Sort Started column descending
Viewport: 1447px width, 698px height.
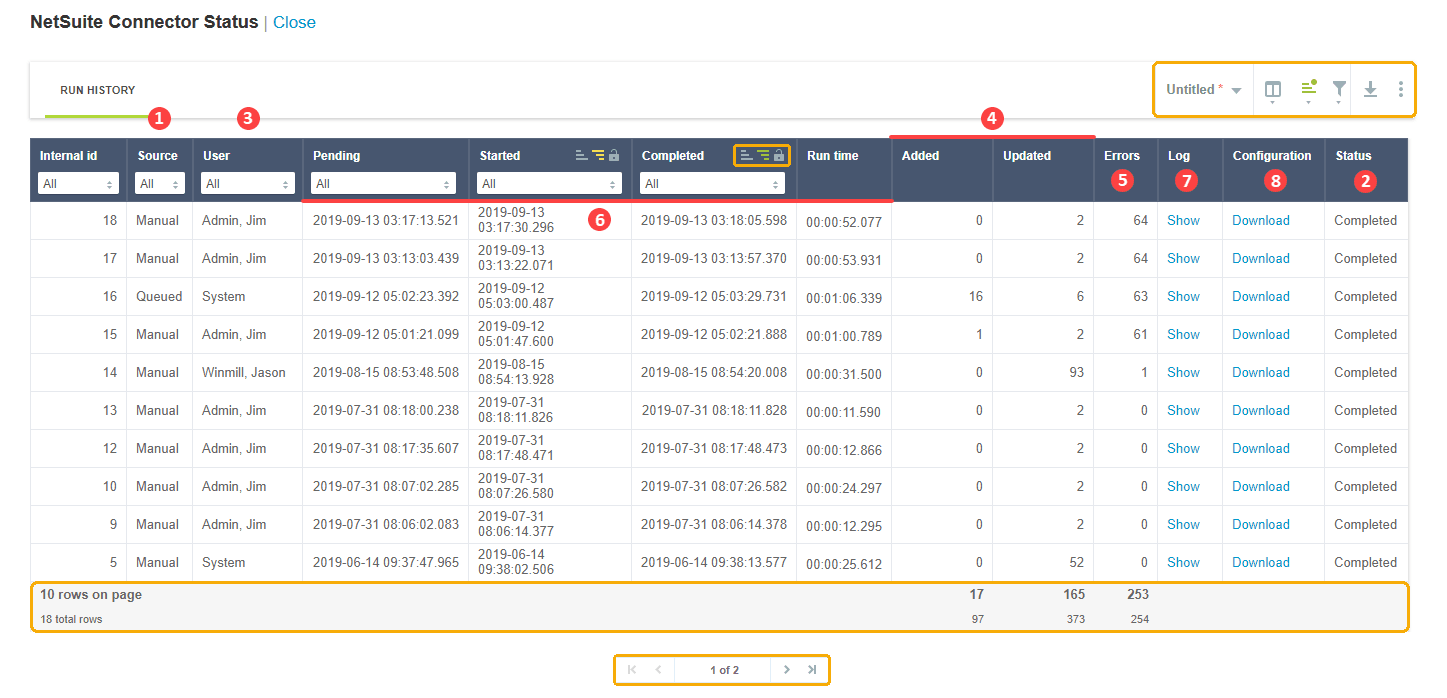[598, 155]
